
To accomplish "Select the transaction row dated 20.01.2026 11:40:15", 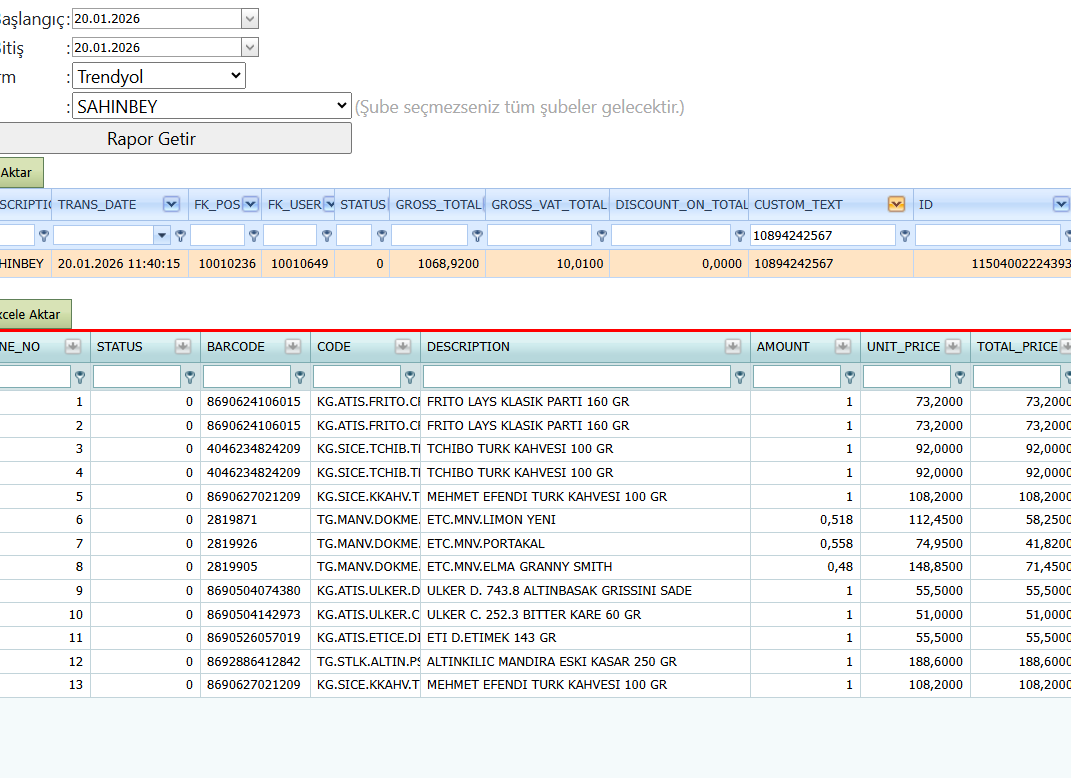I will point(536,264).
